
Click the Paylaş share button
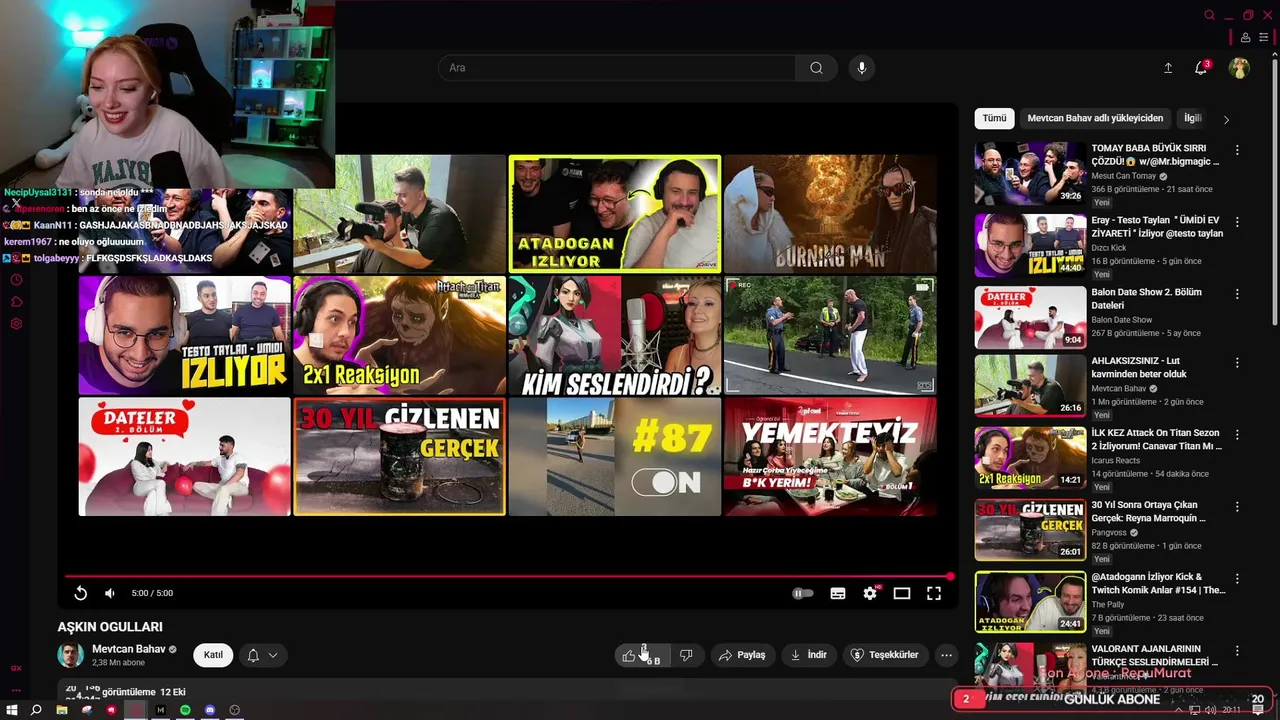742,655
